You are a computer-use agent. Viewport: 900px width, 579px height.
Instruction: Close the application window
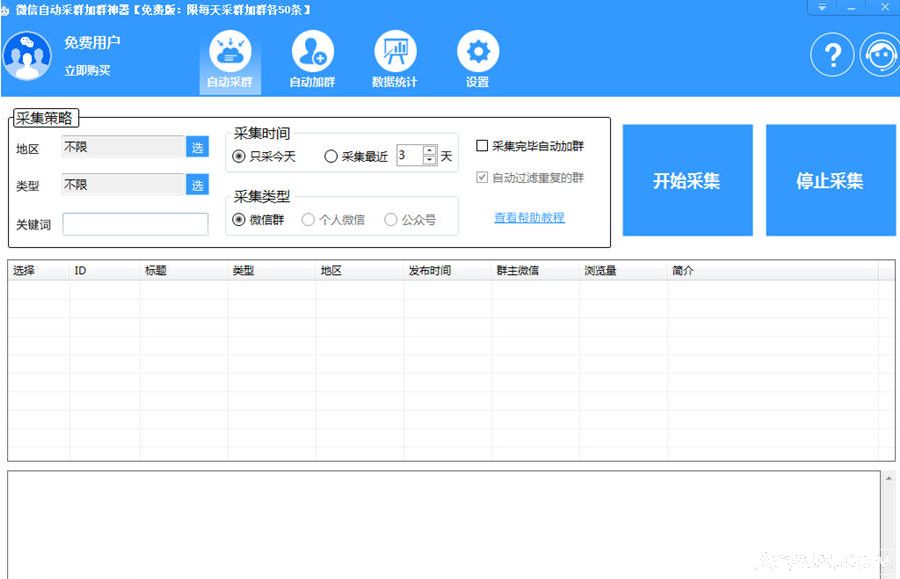point(884,7)
